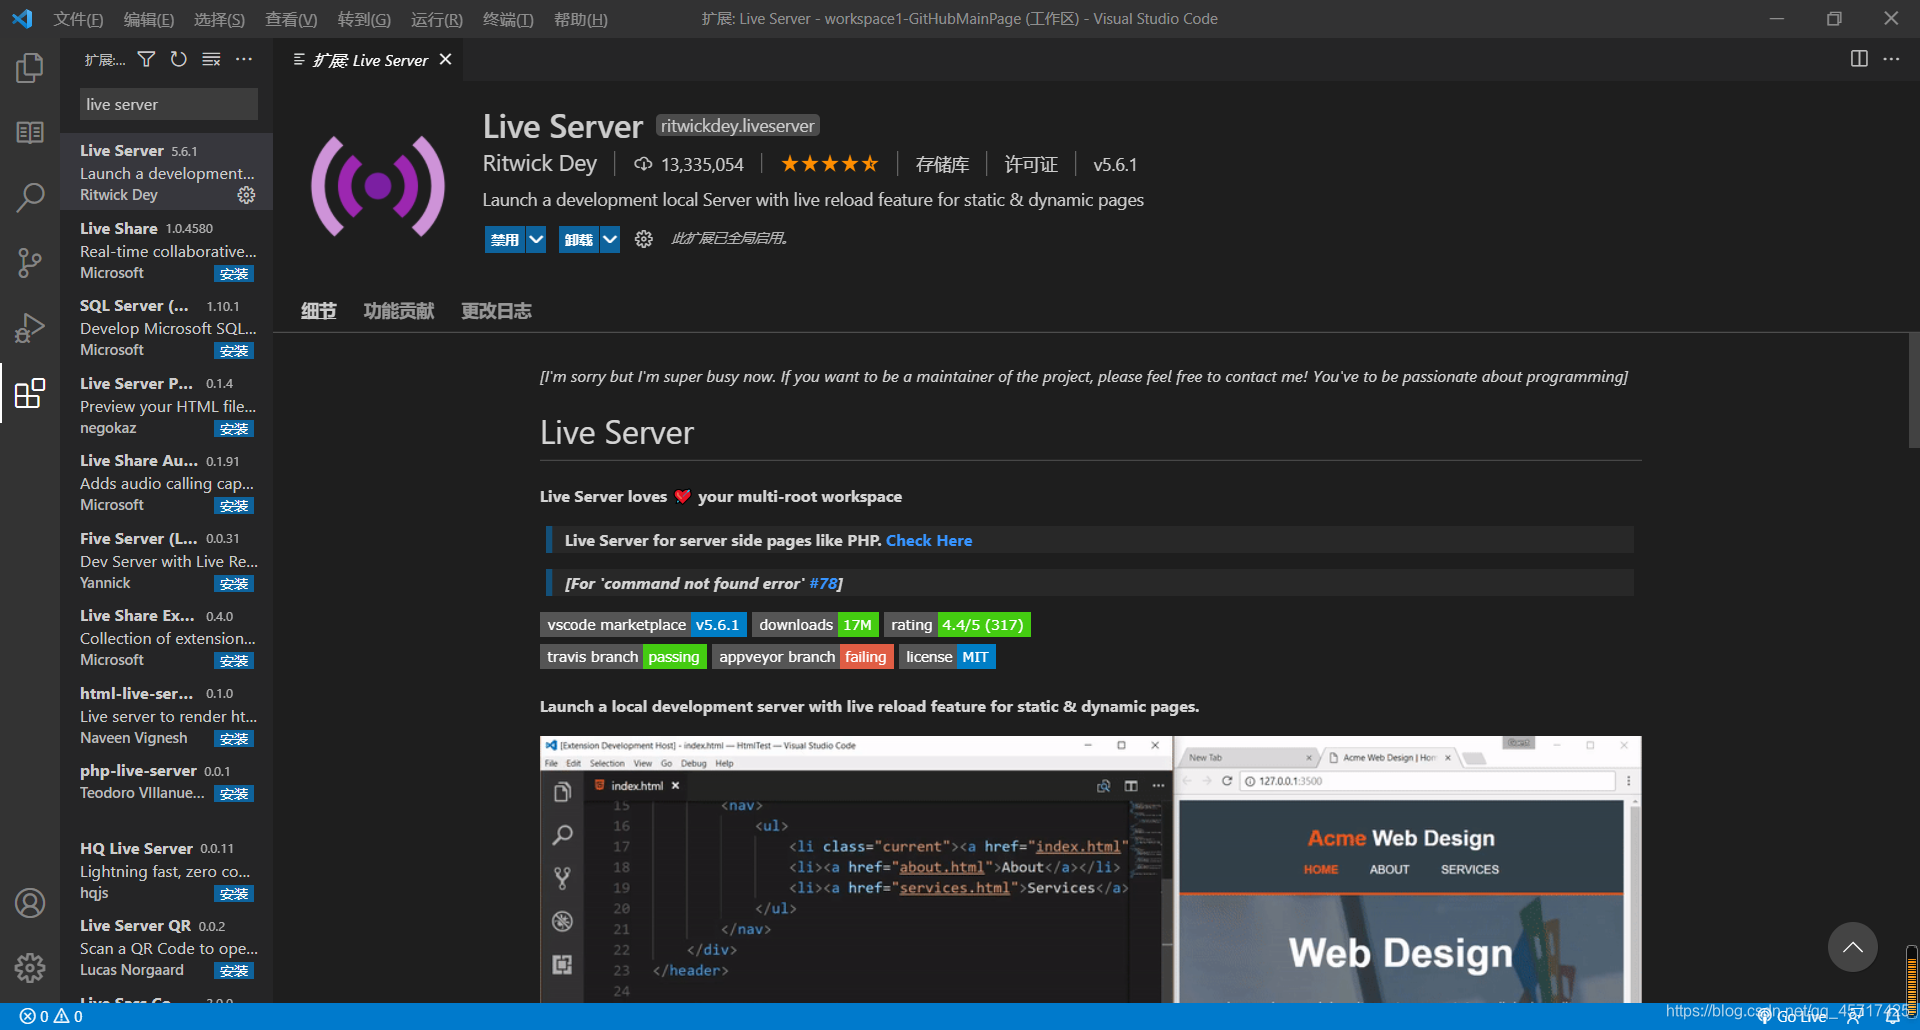1920x1030 pixels.
Task: Open the Source Control view
Action: pos(30,263)
